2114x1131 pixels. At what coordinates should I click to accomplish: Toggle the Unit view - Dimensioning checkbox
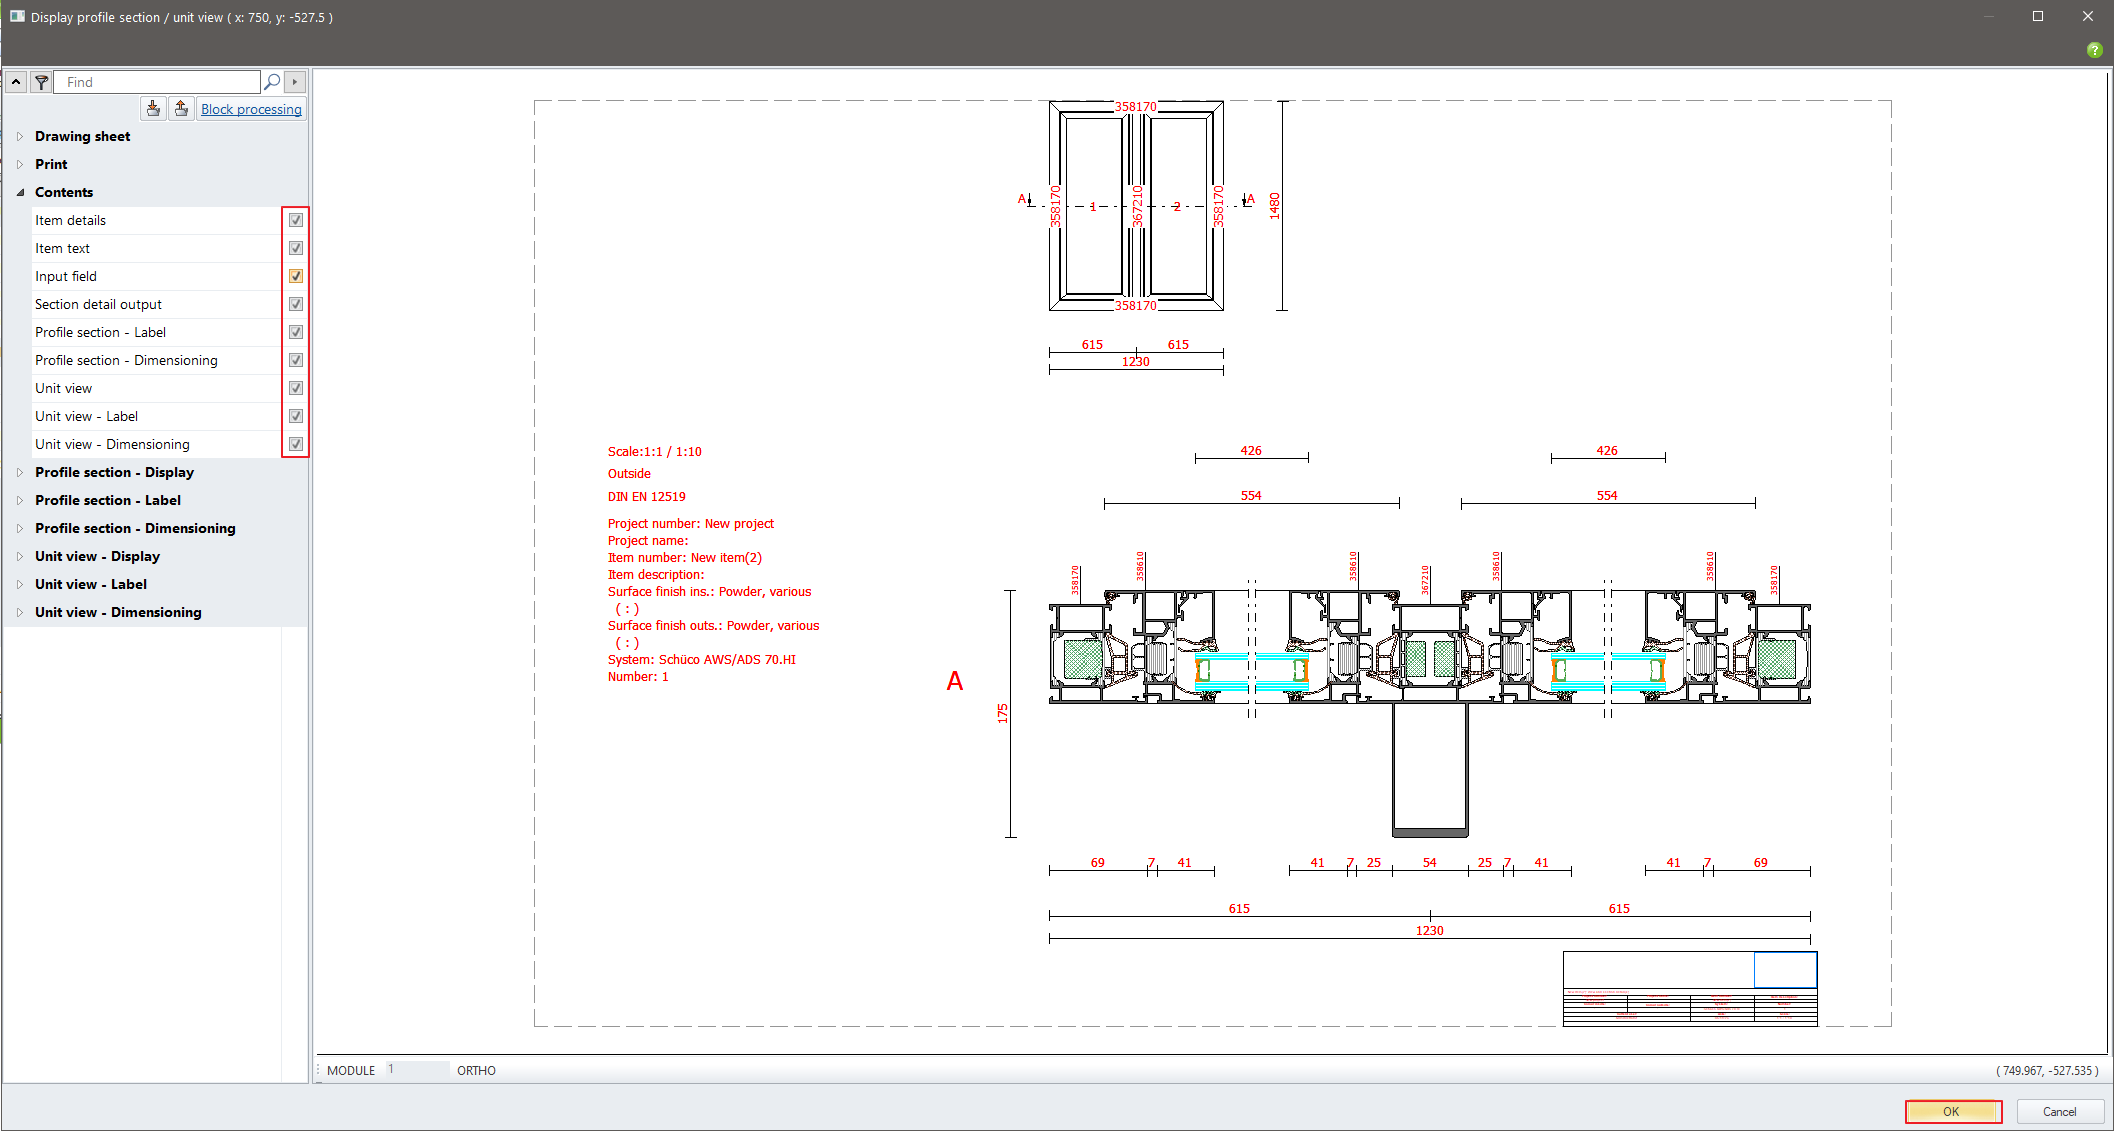point(296,444)
